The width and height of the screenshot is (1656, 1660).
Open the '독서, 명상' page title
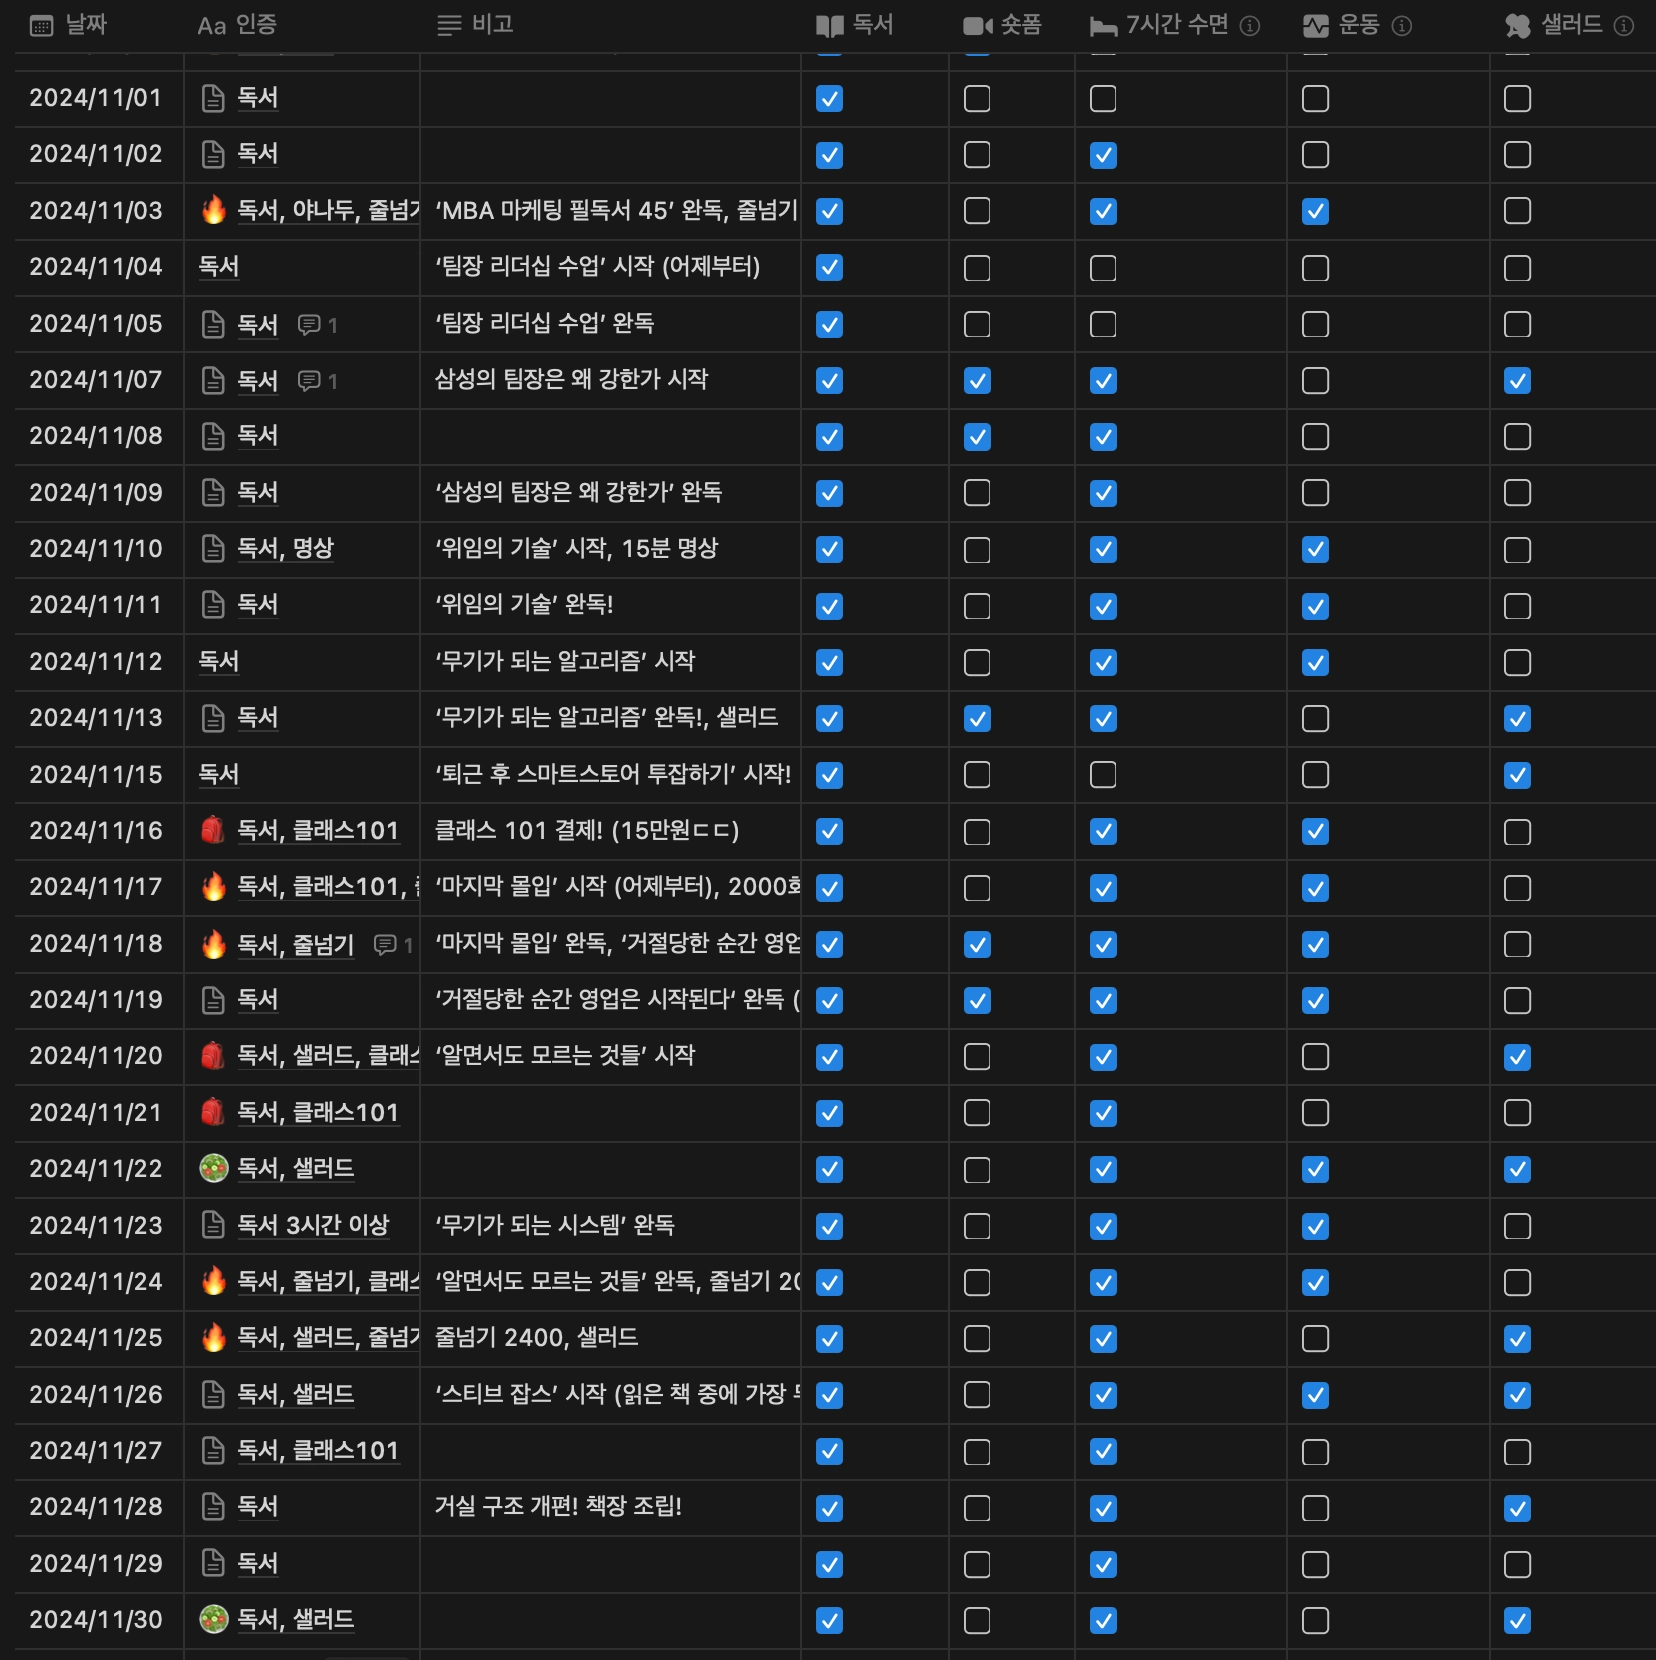[x=285, y=549]
